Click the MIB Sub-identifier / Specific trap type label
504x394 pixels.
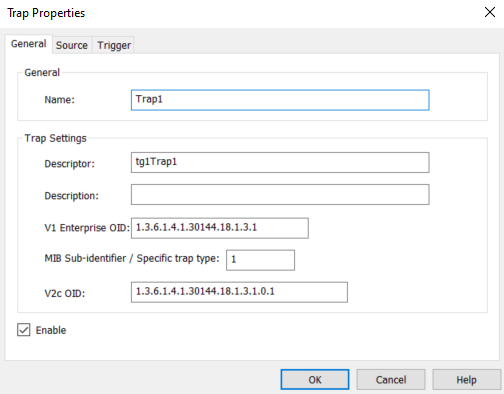(x=132, y=258)
